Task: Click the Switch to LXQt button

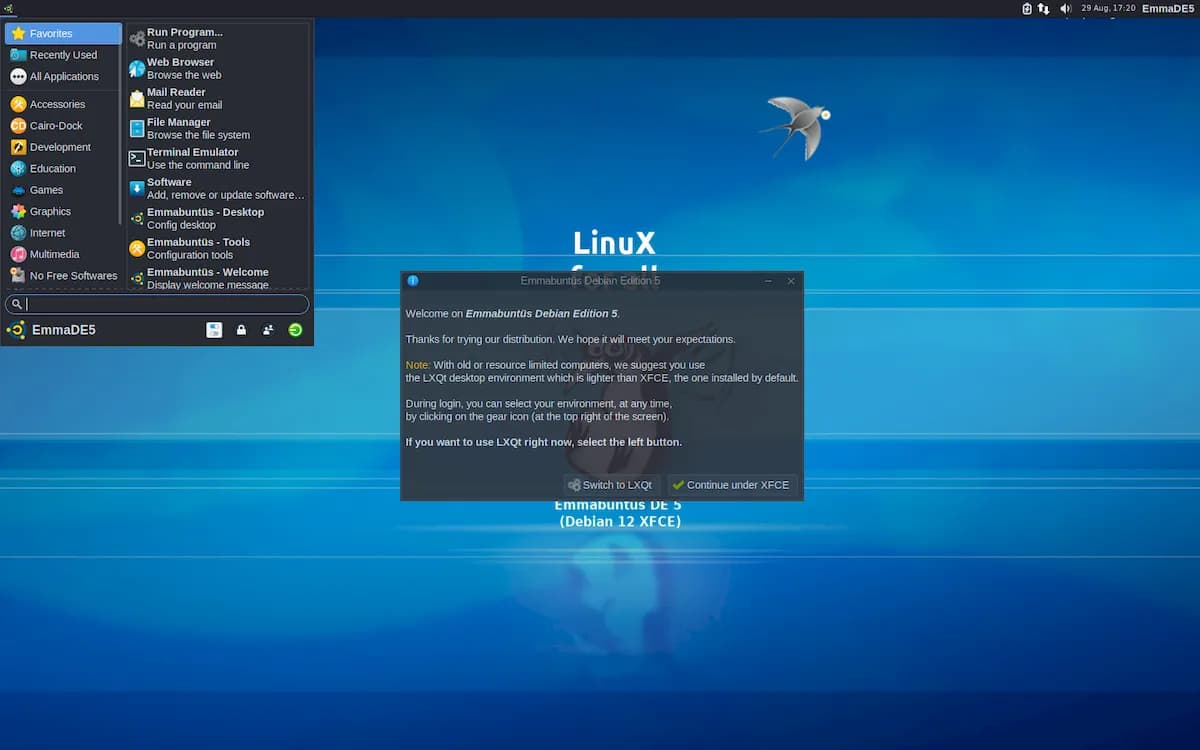Action: 610,485
